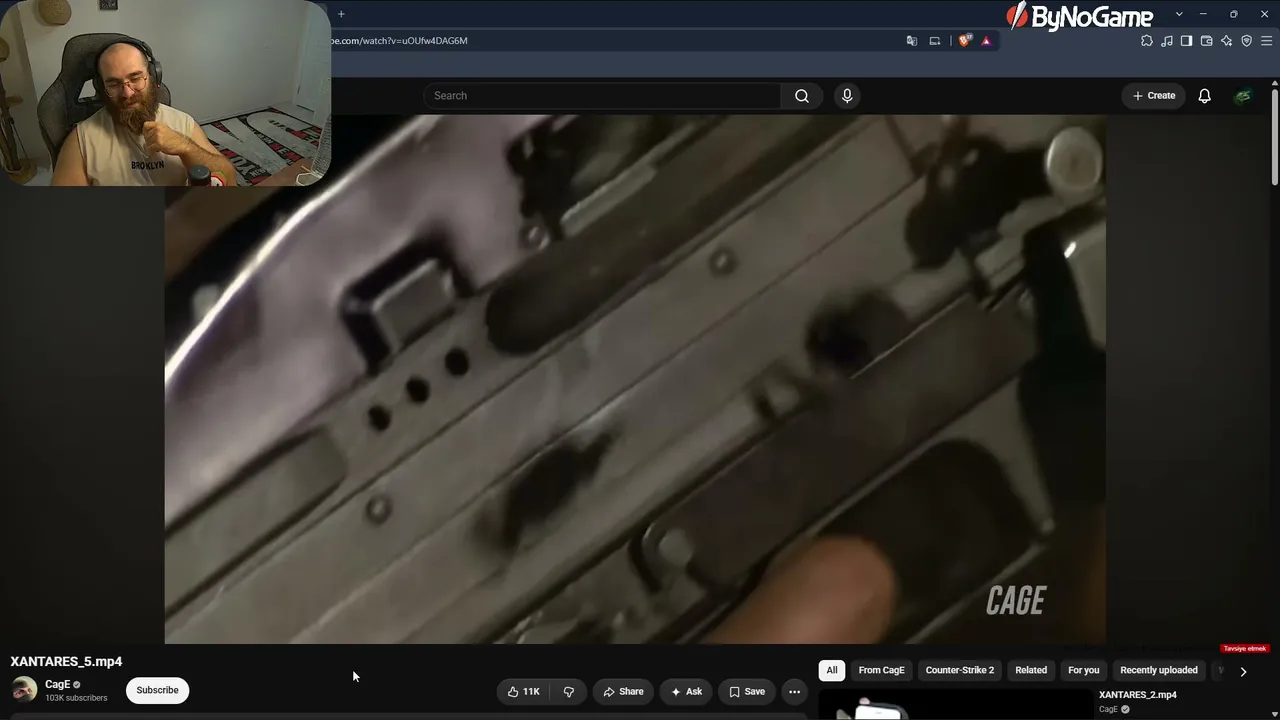Image resolution: width=1280 pixels, height=720 pixels.
Task: Open the notifications bell
Action: (x=1205, y=96)
